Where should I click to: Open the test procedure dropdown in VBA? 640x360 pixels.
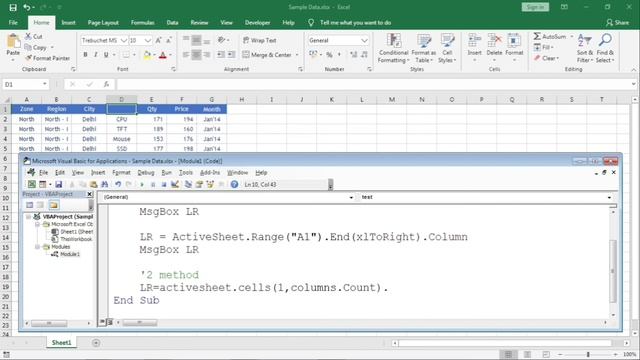coord(609,197)
